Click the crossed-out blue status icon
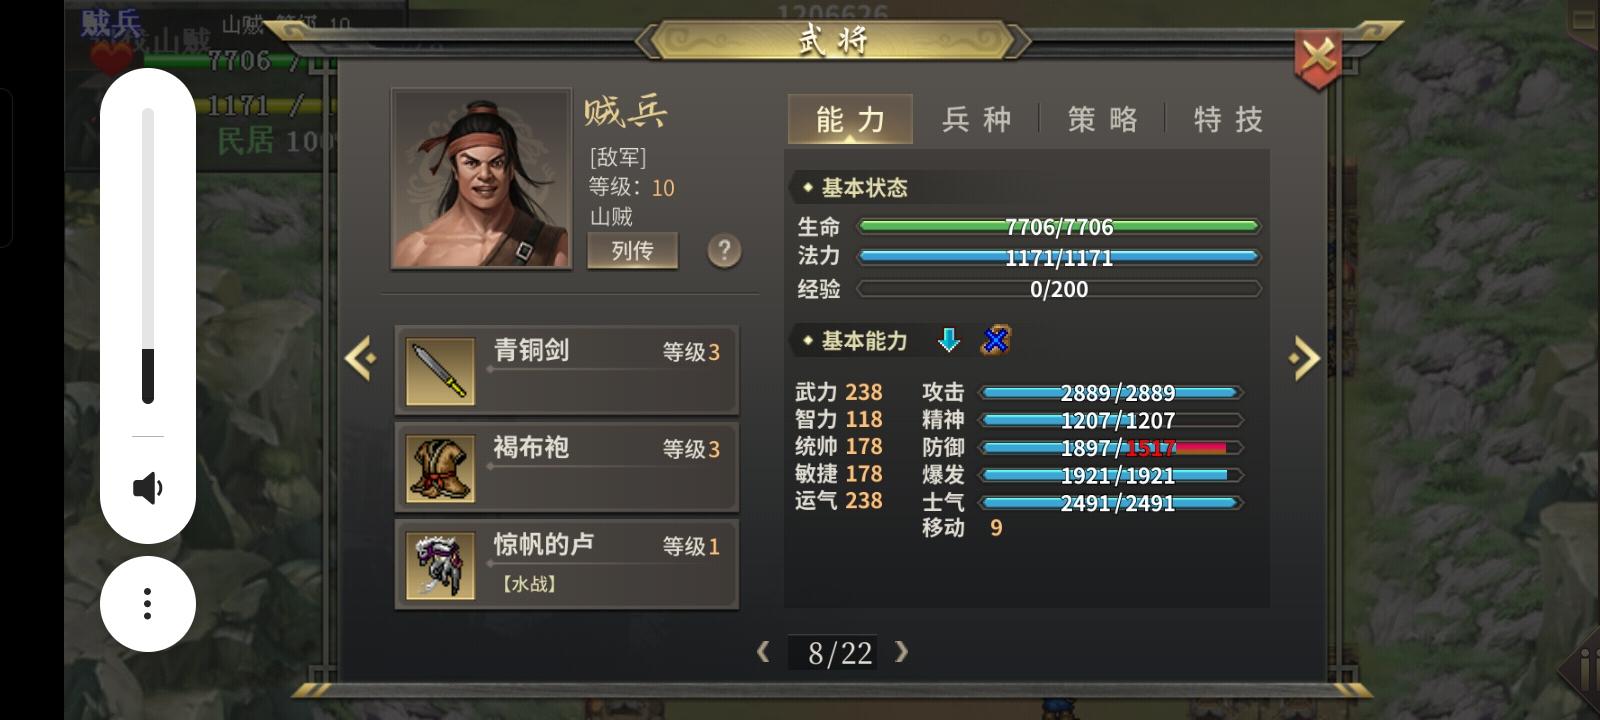1600x720 pixels. 995,340
